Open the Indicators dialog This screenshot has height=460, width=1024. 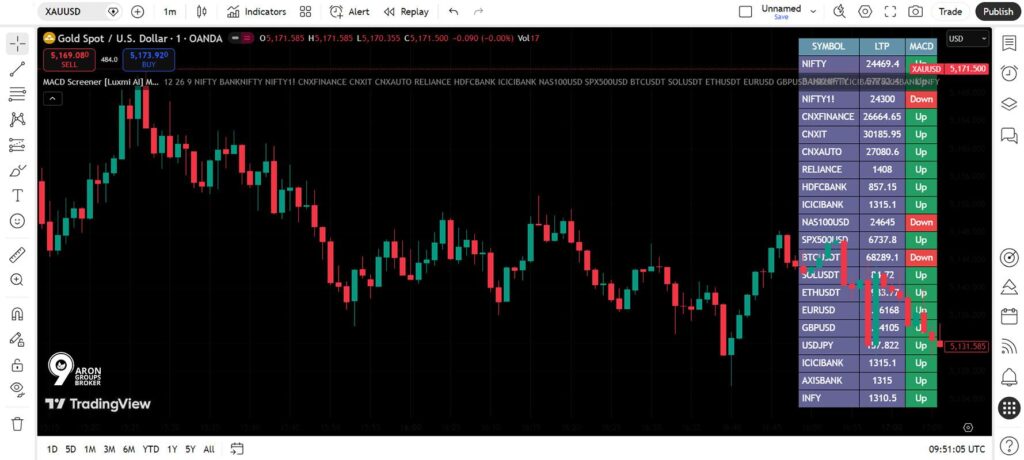256,11
